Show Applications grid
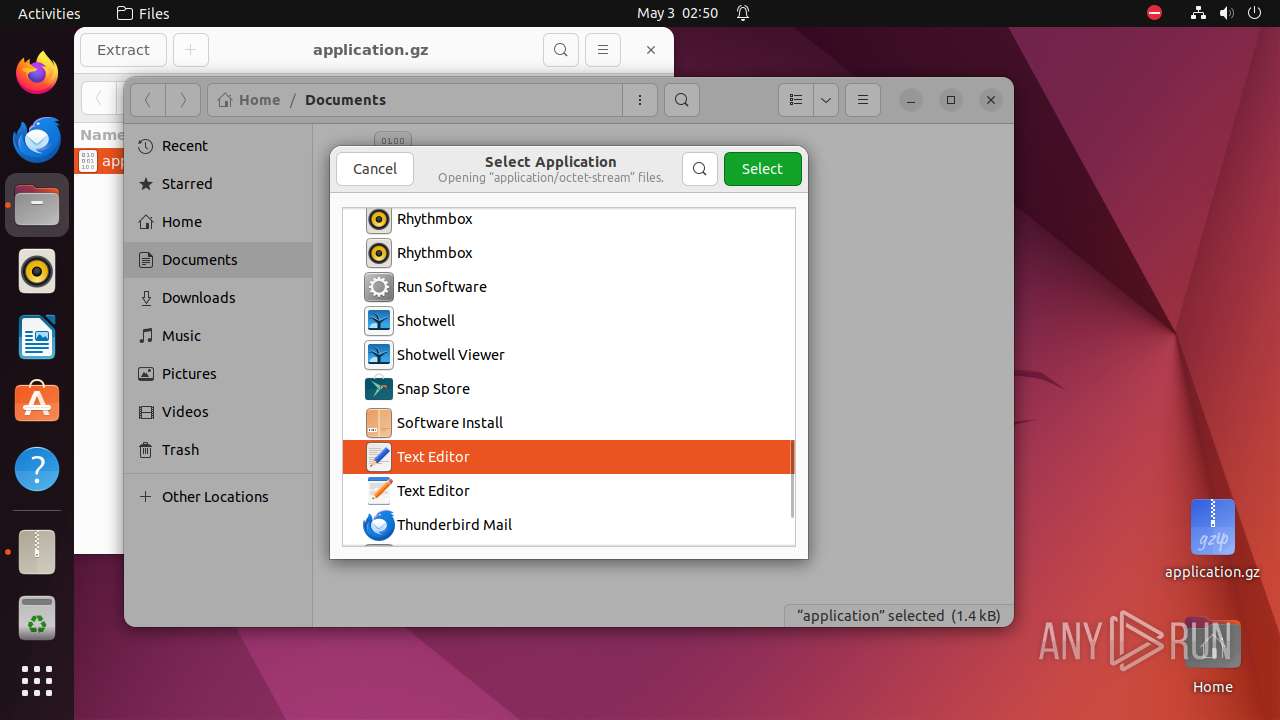 coord(37,681)
